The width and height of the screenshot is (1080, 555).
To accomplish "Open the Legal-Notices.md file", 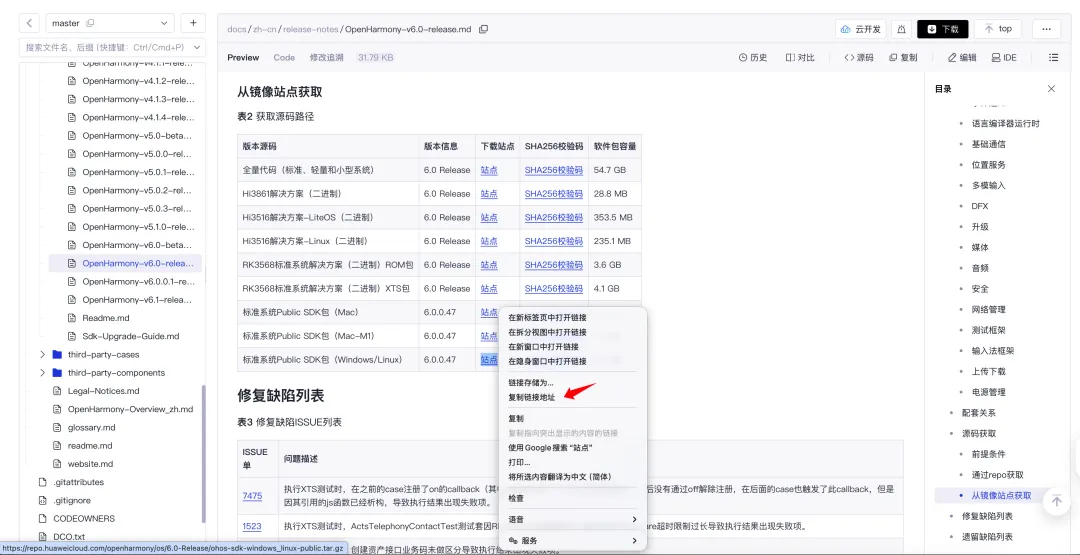I will coord(103,391).
